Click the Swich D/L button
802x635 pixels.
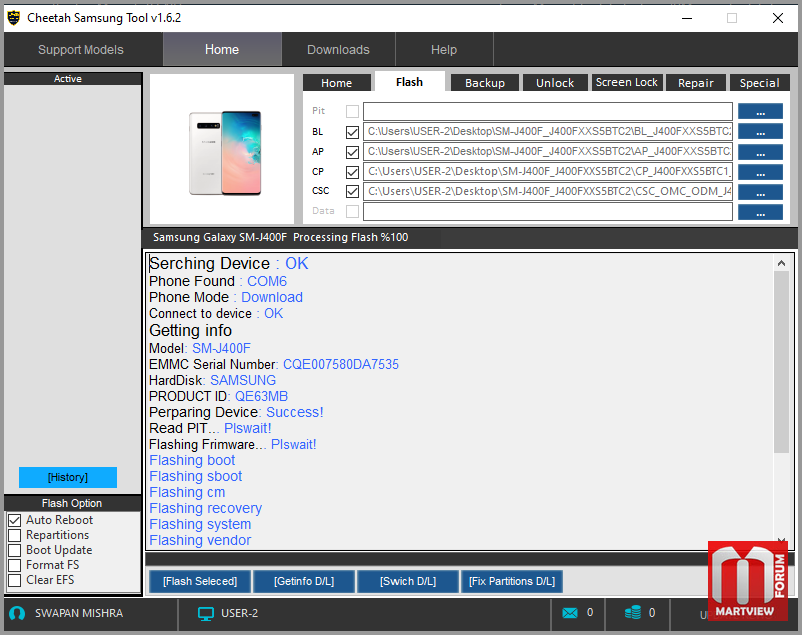click(408, 581)
